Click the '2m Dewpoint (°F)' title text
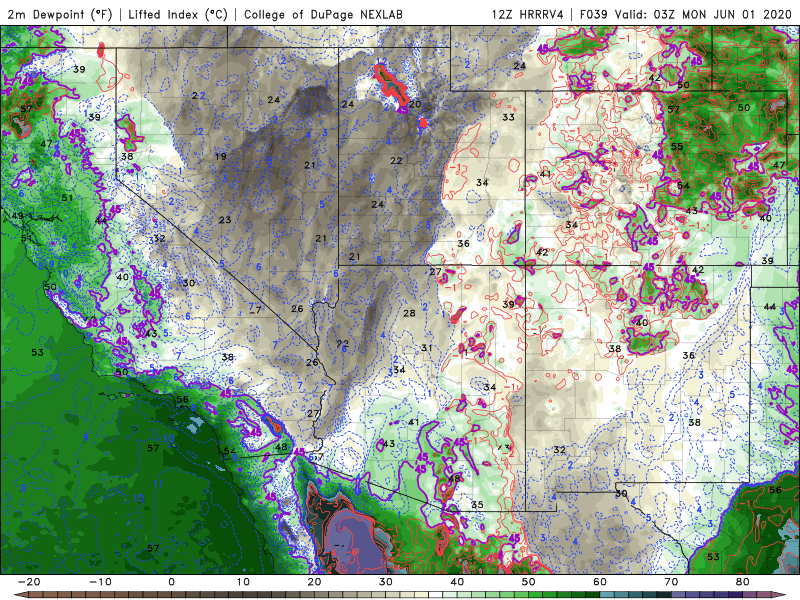 pos(60,14)
